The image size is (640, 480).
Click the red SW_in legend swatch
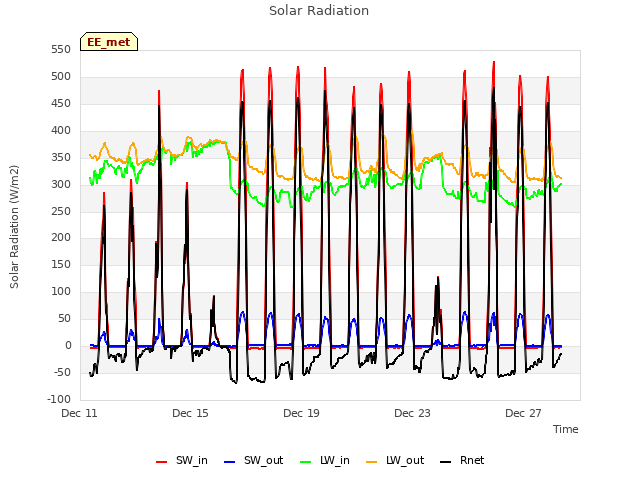162,462
